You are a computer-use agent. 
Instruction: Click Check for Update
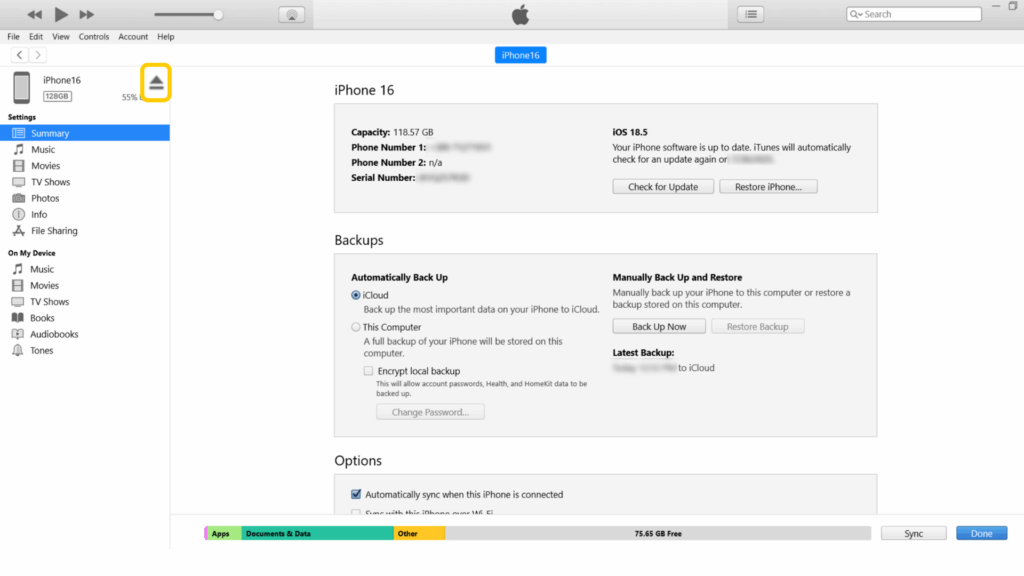662,186
